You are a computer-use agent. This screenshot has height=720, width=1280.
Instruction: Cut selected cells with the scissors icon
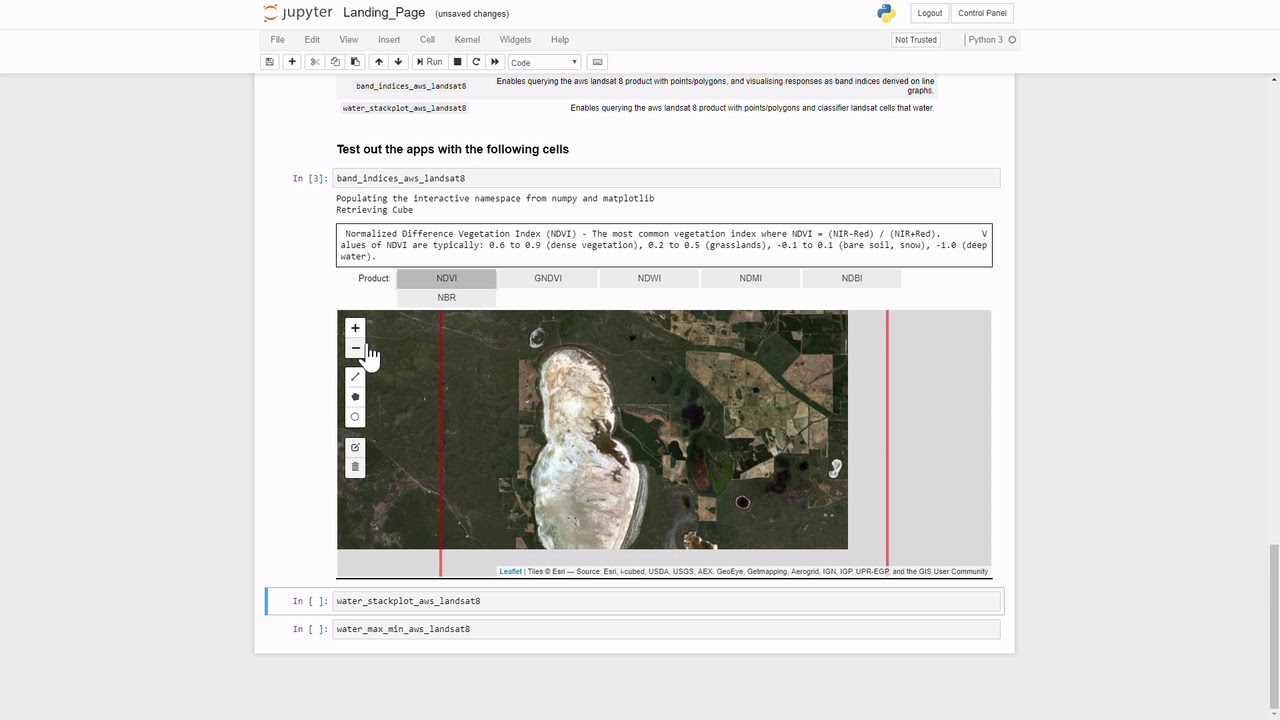pos(315,62)
